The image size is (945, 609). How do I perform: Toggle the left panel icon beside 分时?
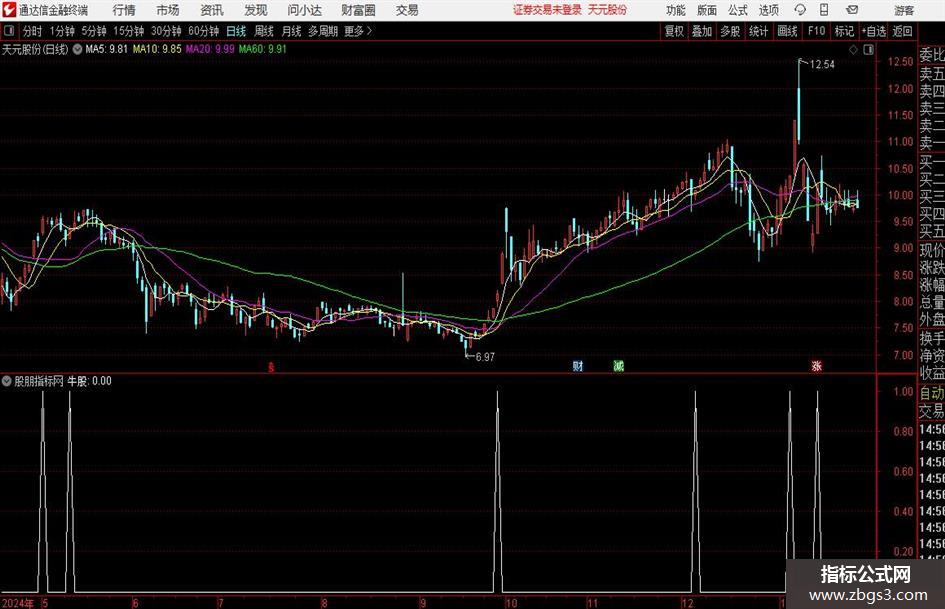[8, 31]
